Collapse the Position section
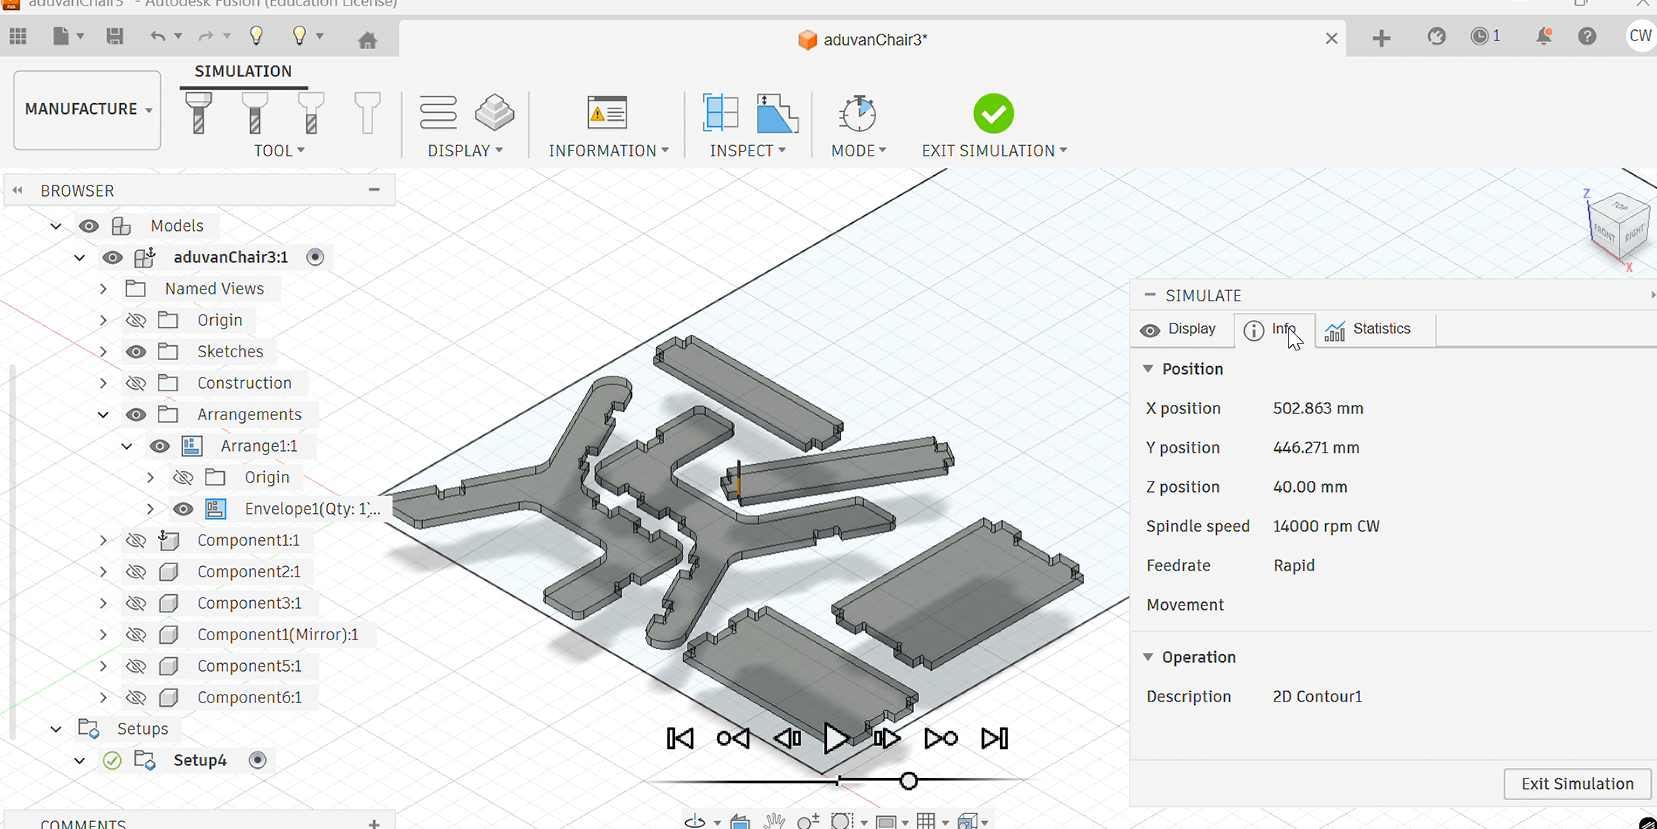This screenshot has width=1657, height=829. tap(1148, 369)
